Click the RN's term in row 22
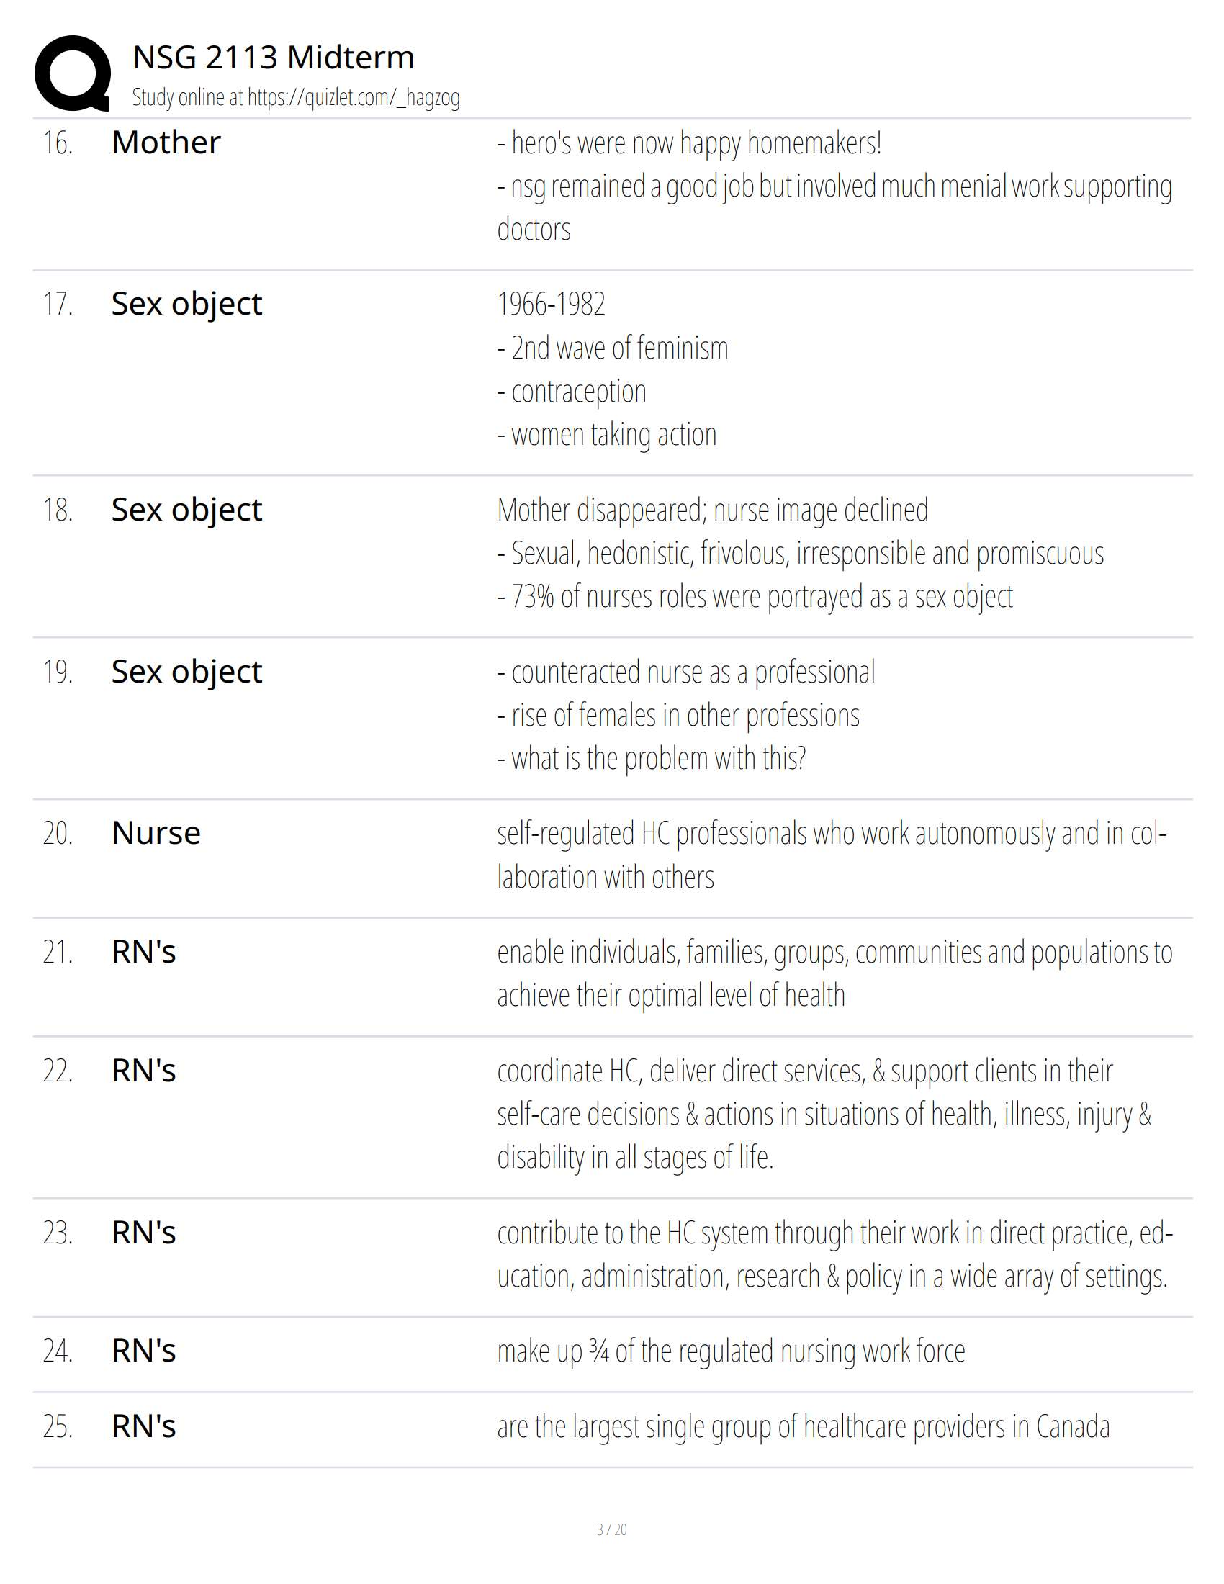Image resolution: width=1224 pixels, height=1584 pixels. 144,1071
